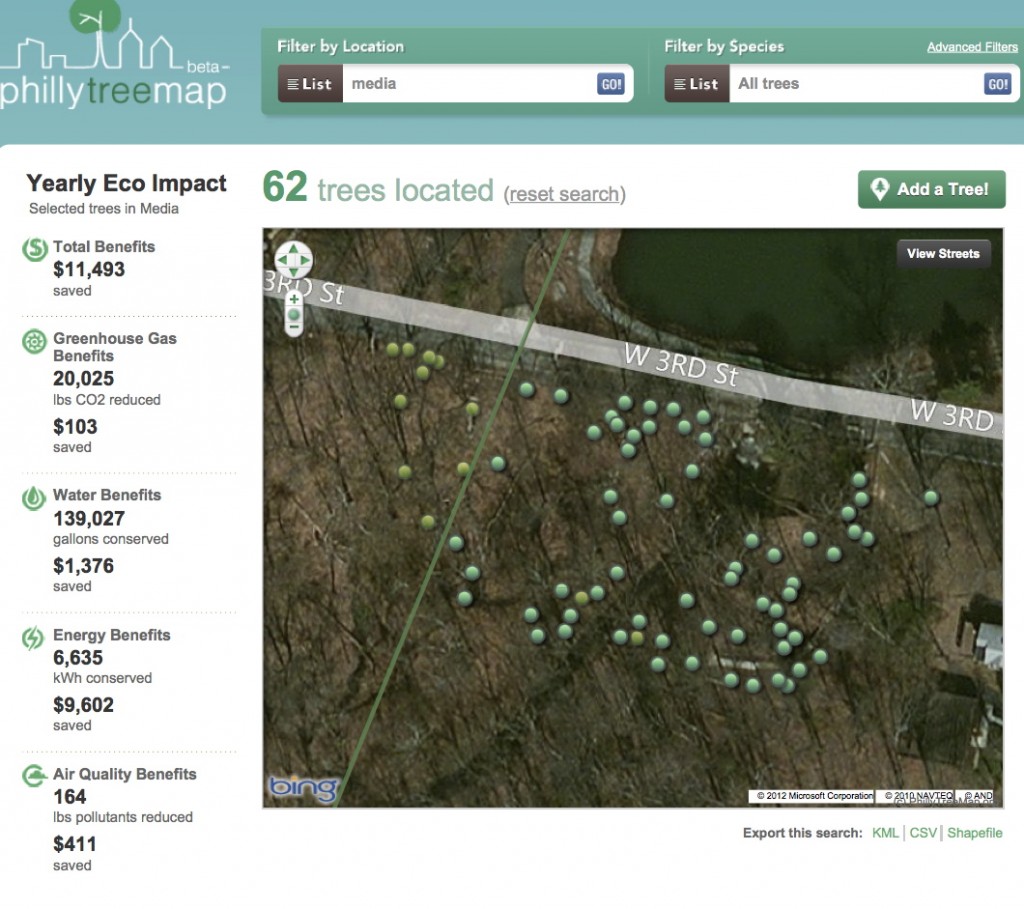The width and height of the screenshot is (1024, 909).
Task: Click the $411 air quality savings value
Action: click(74, 844)
